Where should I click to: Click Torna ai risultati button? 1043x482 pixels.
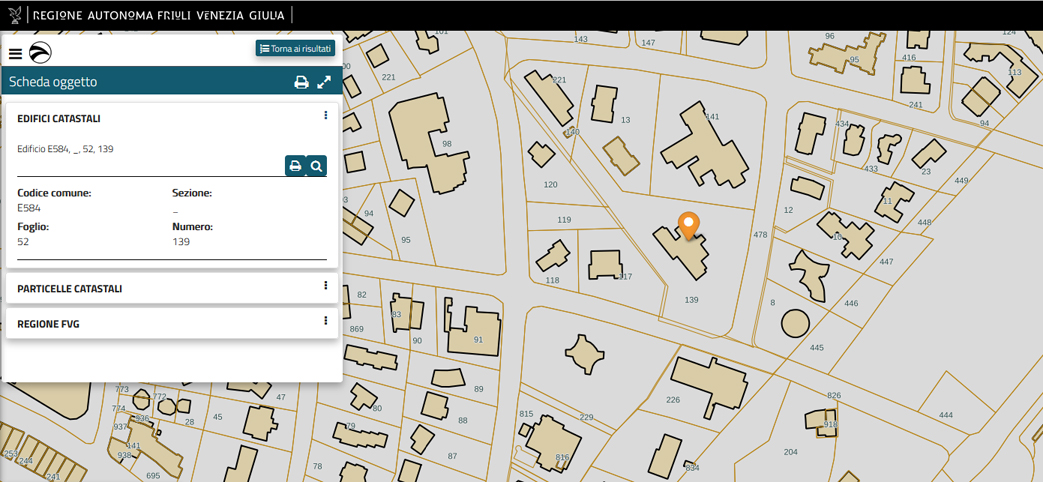(x=295, y=48)
